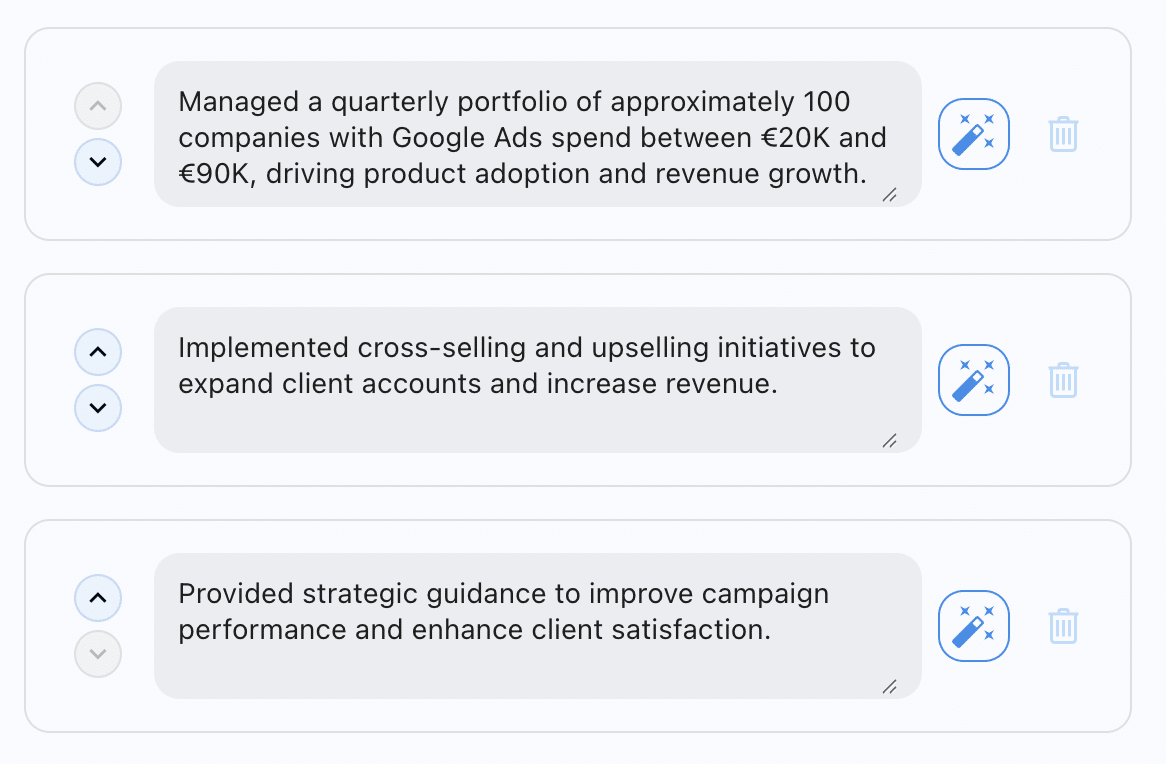
Task: Move the cross-selling bullet up
Action: click(x=98, y=352)
